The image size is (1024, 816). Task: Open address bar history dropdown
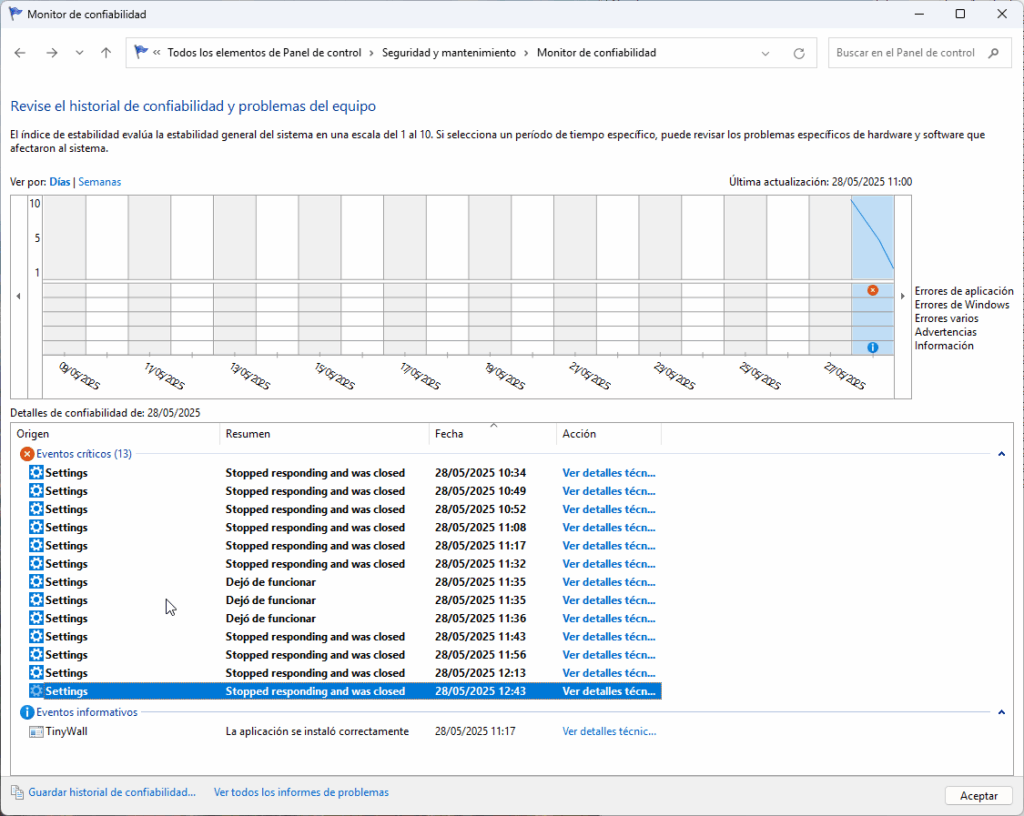(765, 54)
